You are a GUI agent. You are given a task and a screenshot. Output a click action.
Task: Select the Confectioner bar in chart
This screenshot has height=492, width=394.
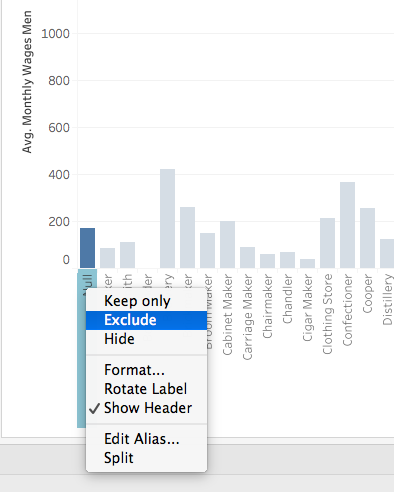tap(347, 225)
